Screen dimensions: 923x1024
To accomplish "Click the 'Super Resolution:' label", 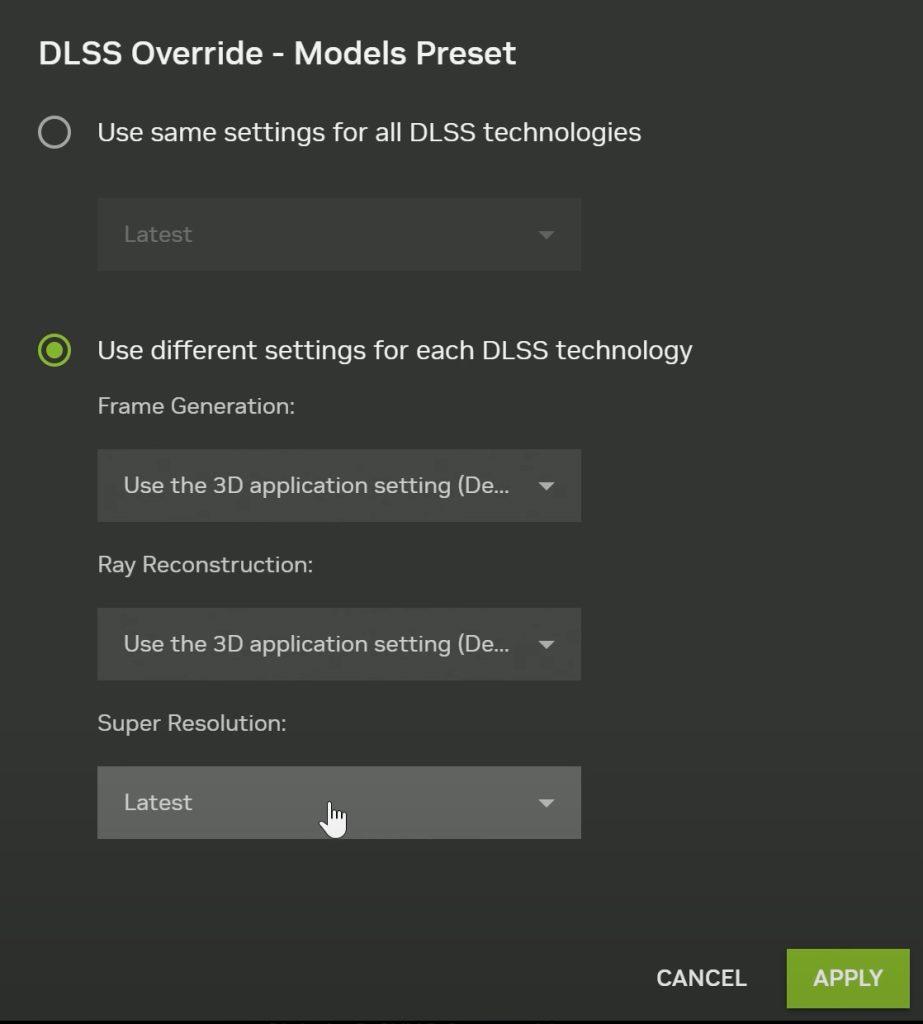I will click(192, 724).
